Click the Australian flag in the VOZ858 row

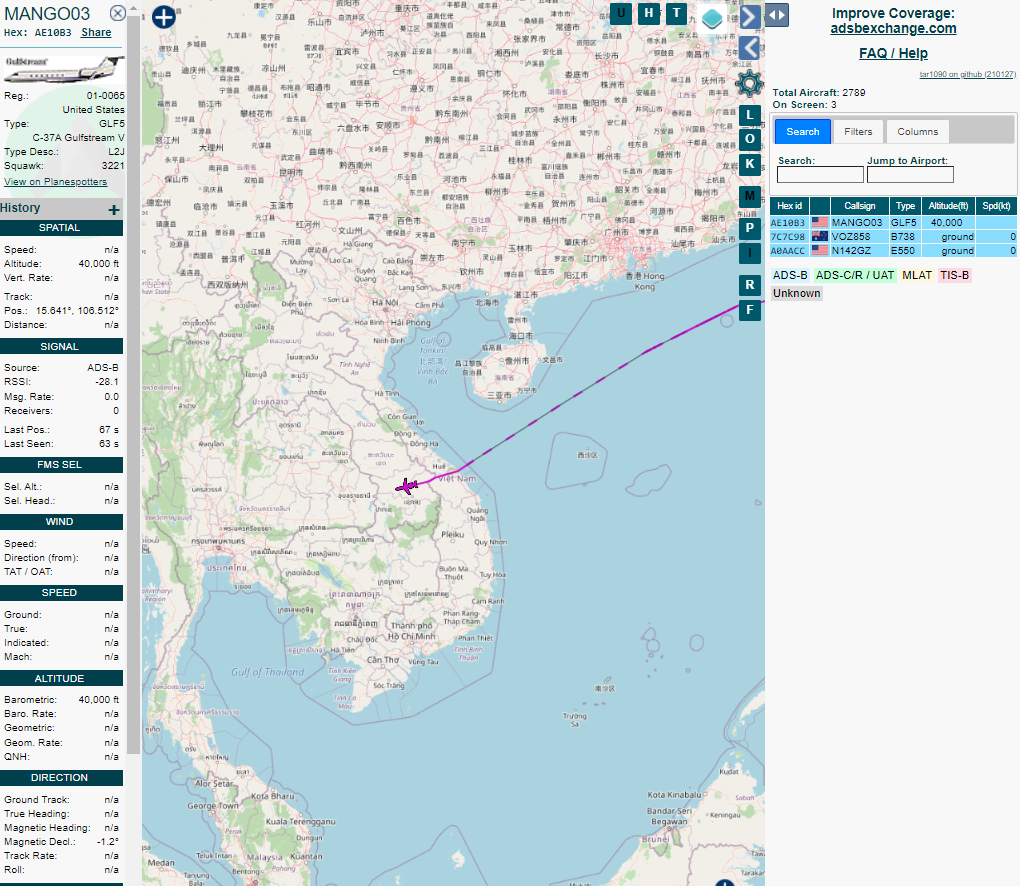[820, 236]
